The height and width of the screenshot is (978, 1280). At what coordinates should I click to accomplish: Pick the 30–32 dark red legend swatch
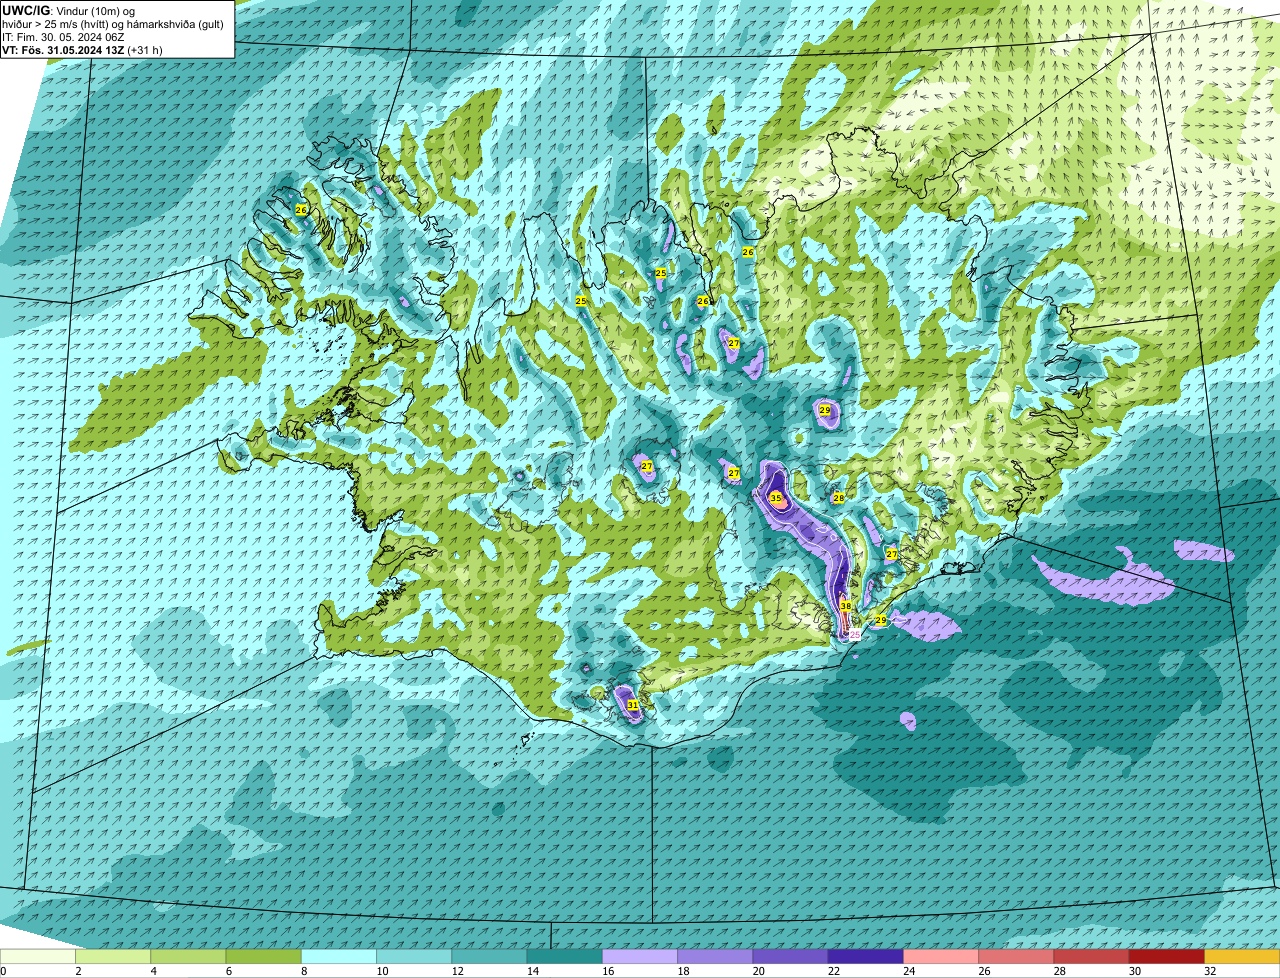1167,956
